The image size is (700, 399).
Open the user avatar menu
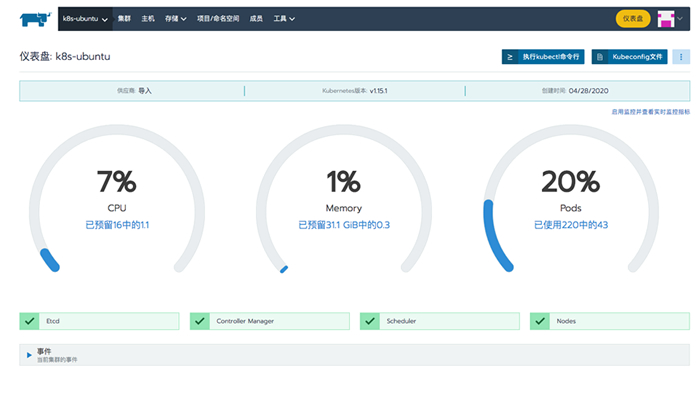click(x=666, y=19)
